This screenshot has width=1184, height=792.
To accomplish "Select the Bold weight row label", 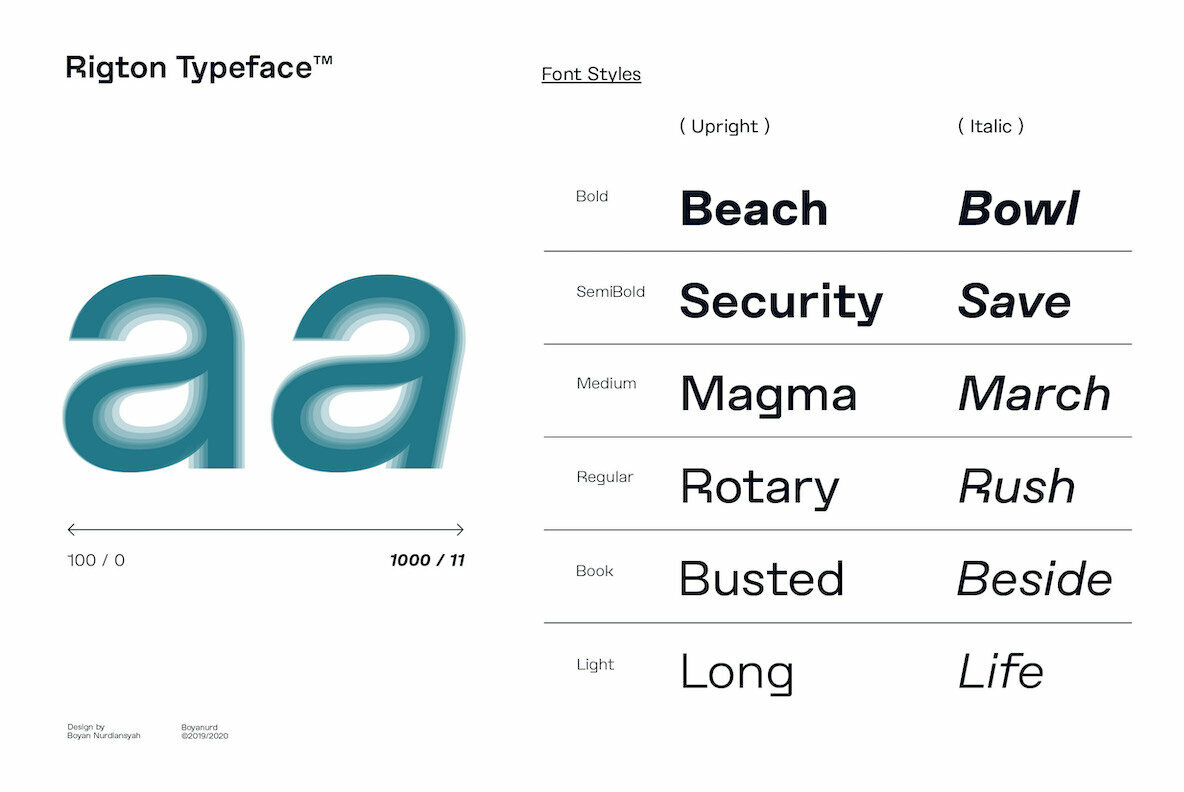I will click(592, 196).
